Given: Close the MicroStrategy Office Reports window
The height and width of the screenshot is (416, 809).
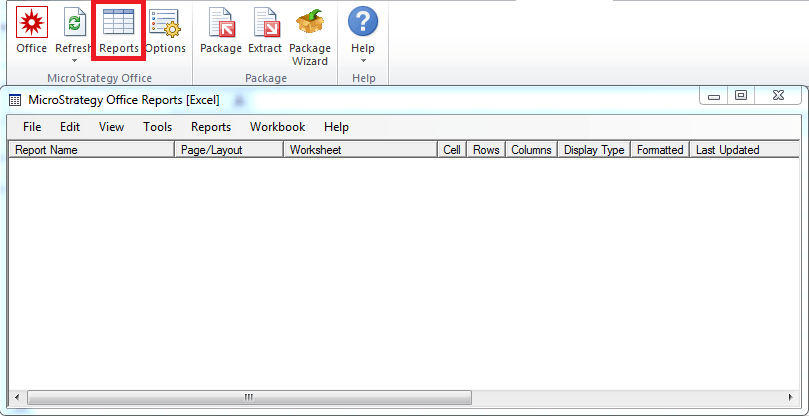Looking at the screenshot, I should [x=779, y=96].
